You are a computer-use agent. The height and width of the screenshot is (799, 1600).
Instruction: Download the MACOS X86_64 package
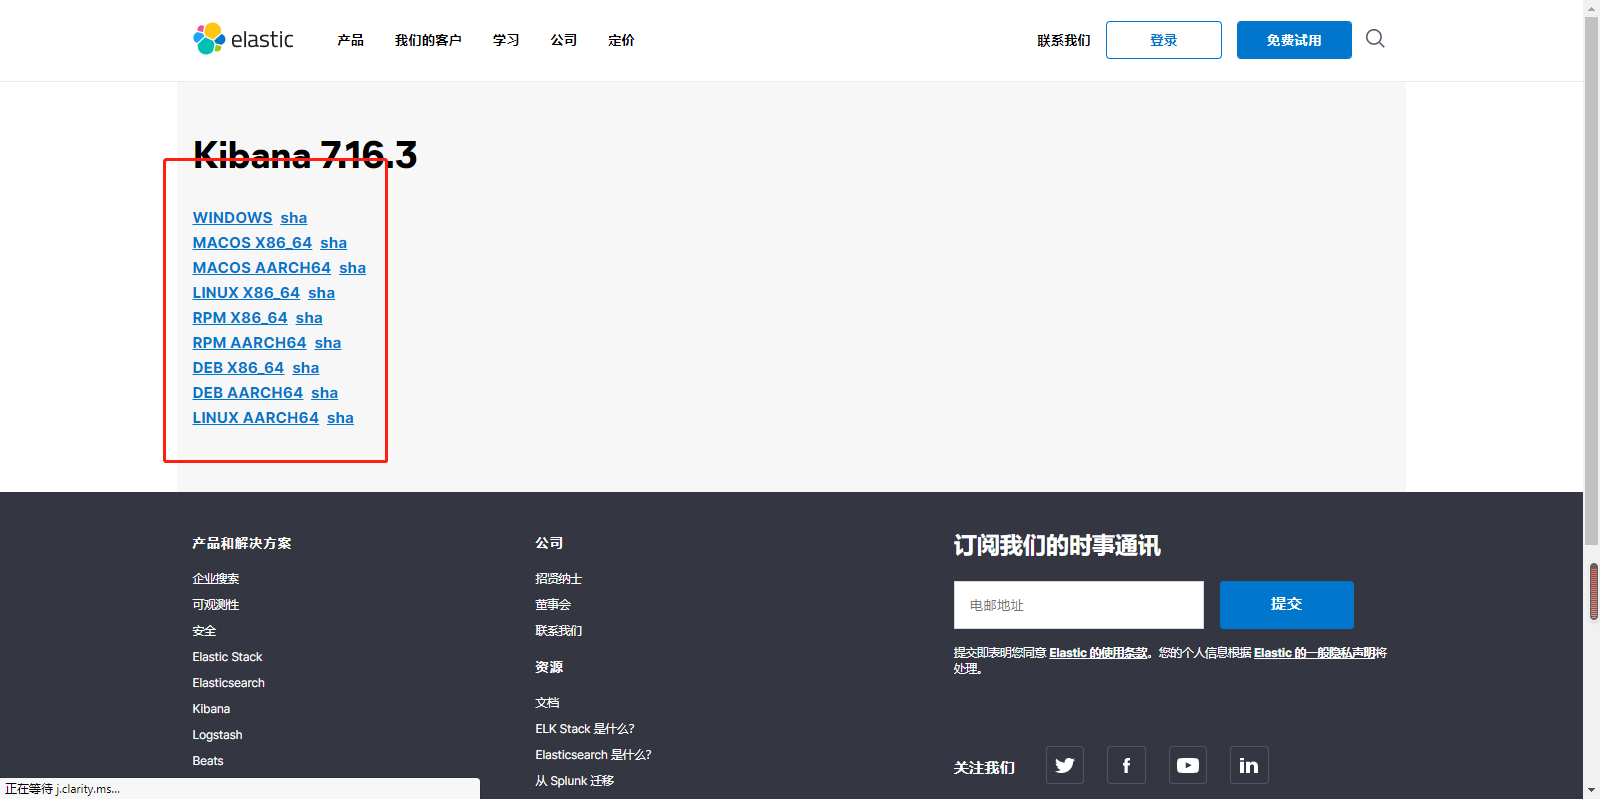tap(252, 243)
